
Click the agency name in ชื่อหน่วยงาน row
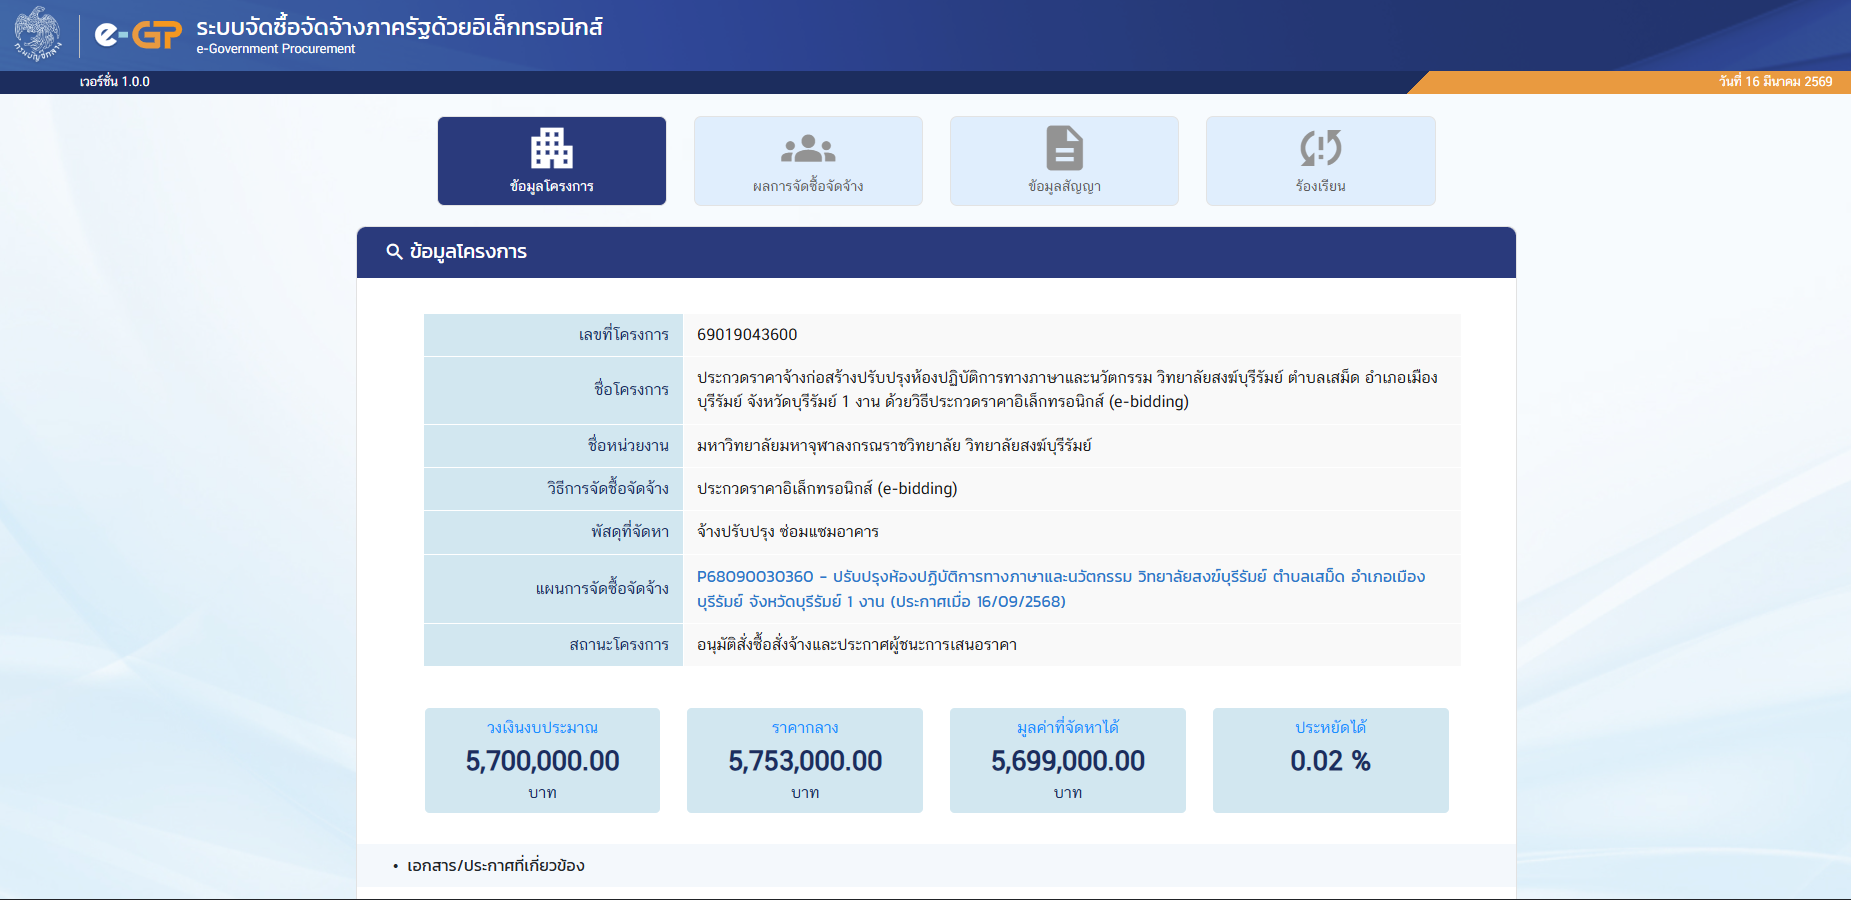point(893,446)
